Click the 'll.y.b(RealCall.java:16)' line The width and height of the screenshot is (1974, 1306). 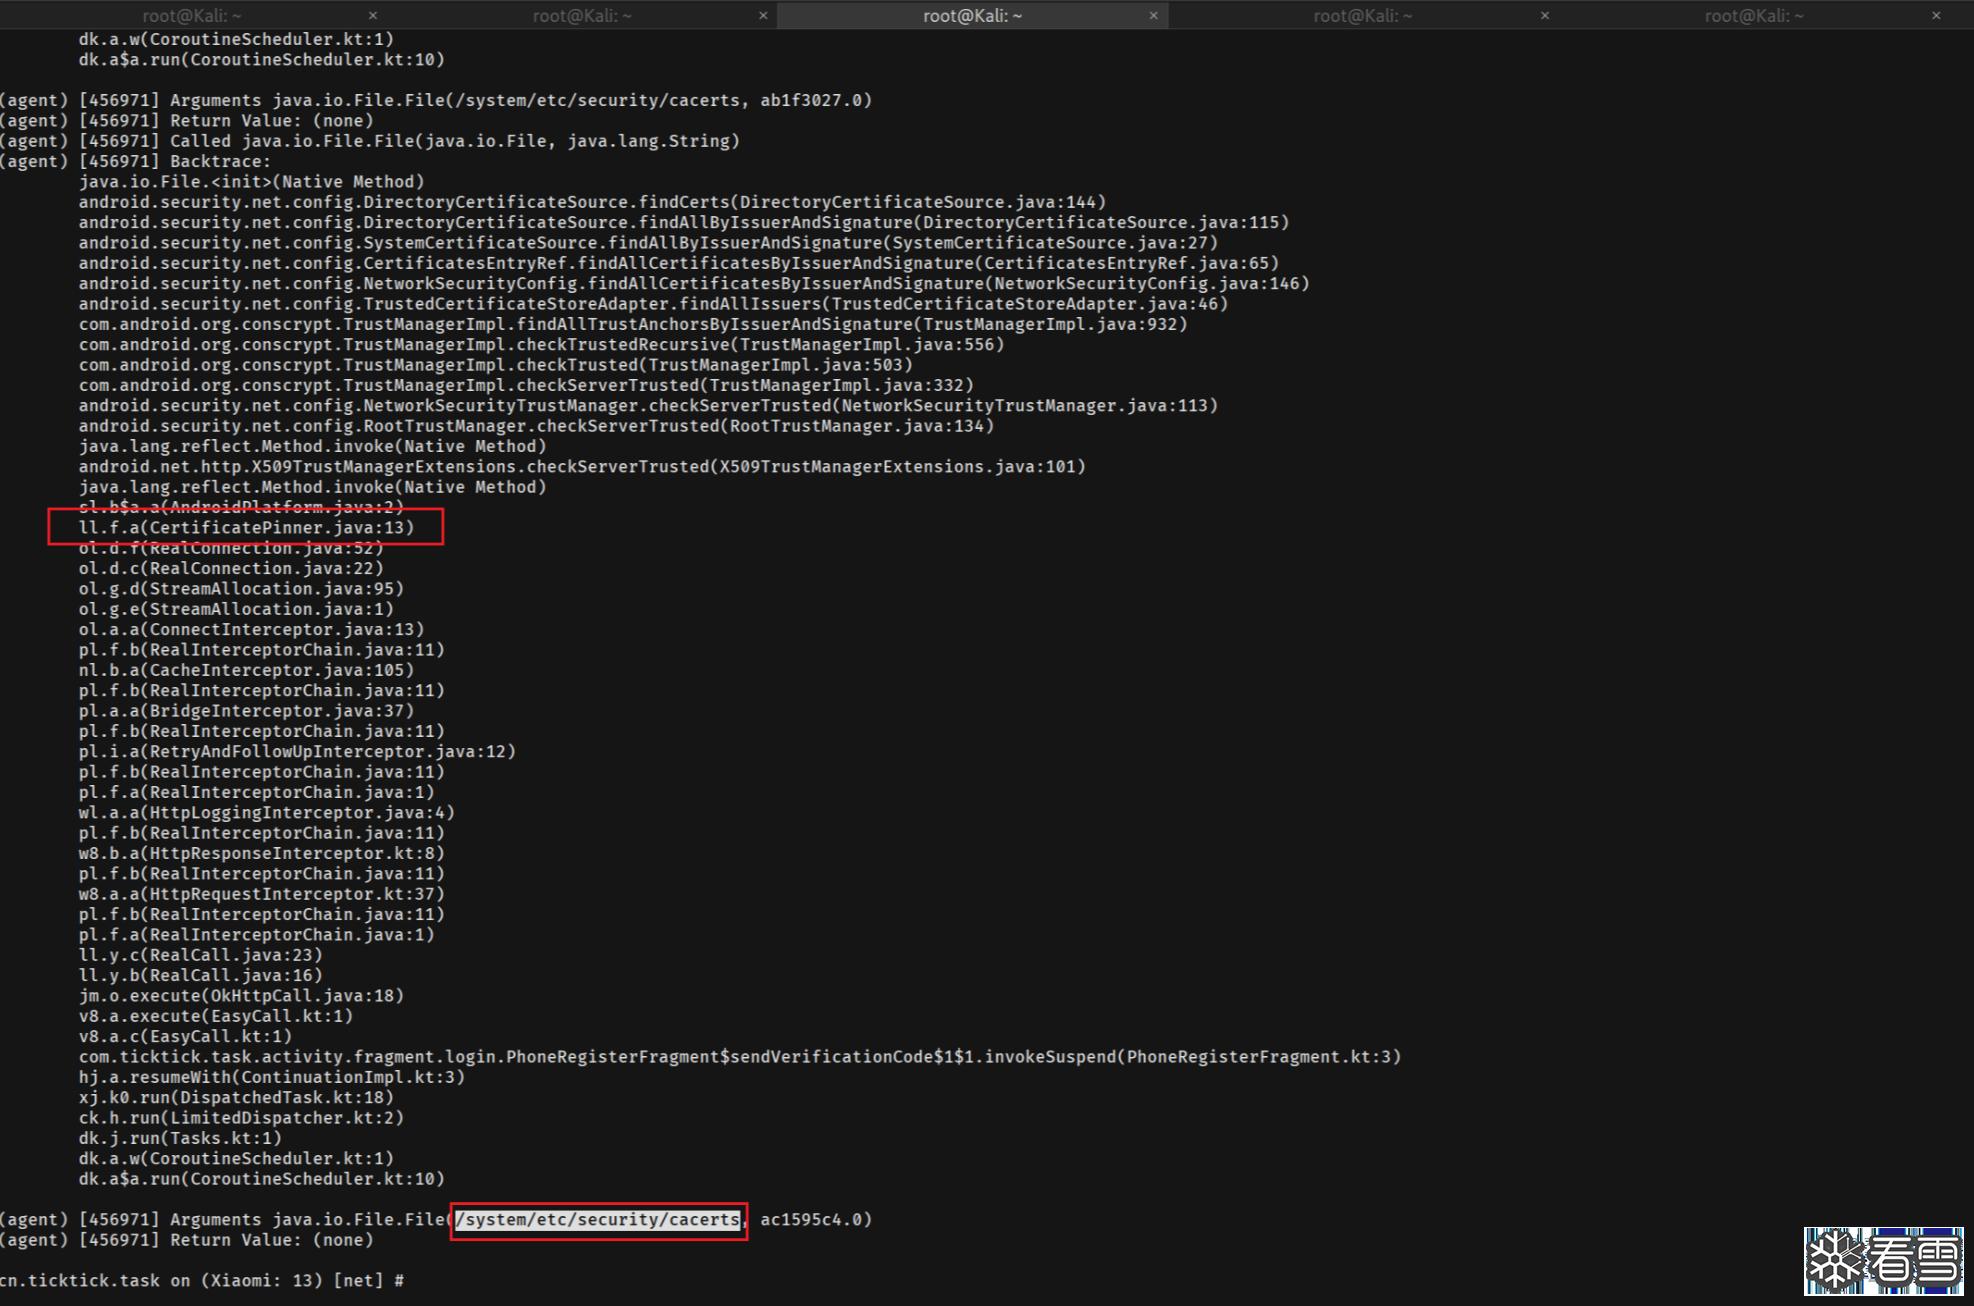201,975
